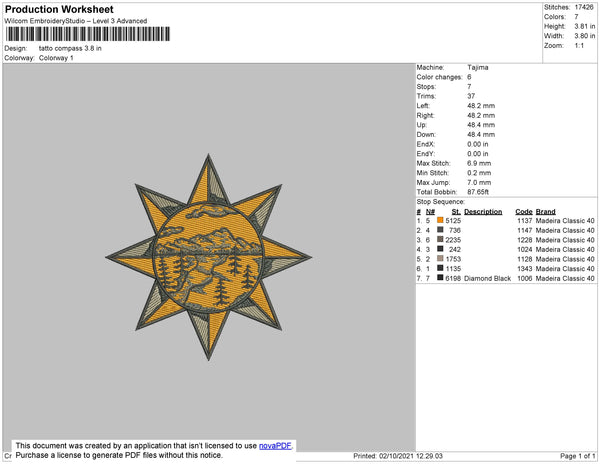Click design name 'tatto compass 3.8 in'
The image size is (600, 464).
click(70, 49)
